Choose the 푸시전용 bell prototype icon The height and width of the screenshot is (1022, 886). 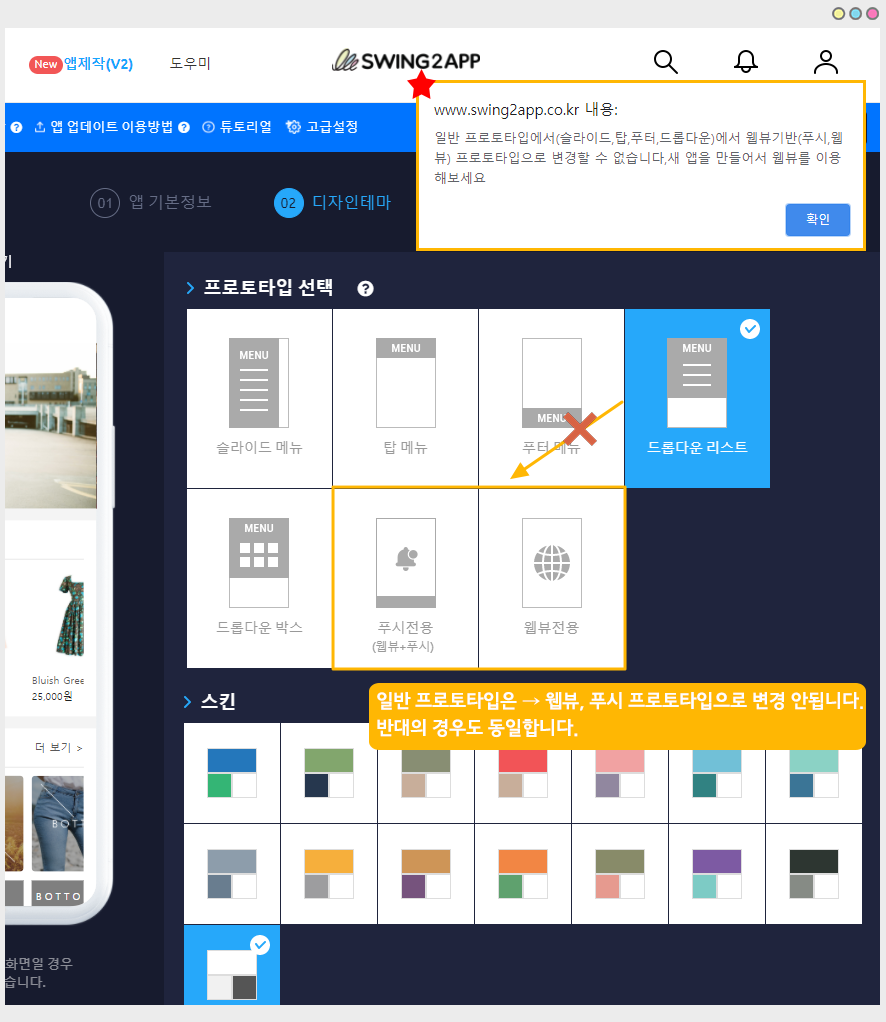[x=405, y=563]
